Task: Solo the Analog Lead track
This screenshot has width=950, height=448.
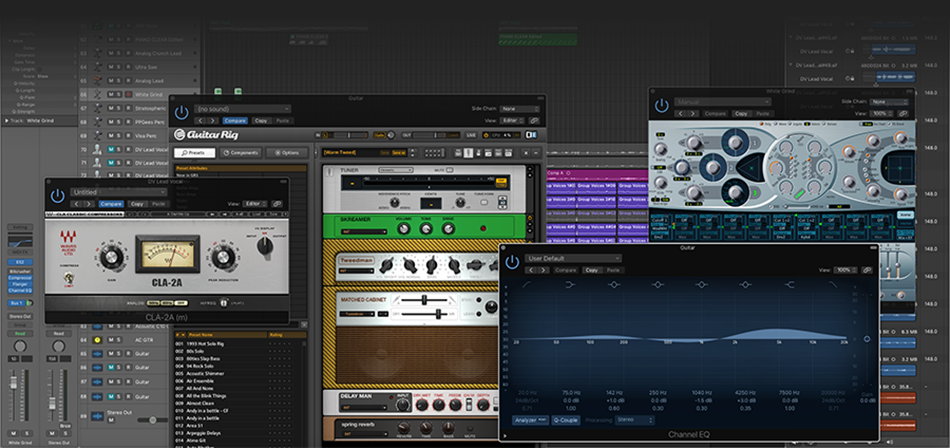Action: (119, 81)
